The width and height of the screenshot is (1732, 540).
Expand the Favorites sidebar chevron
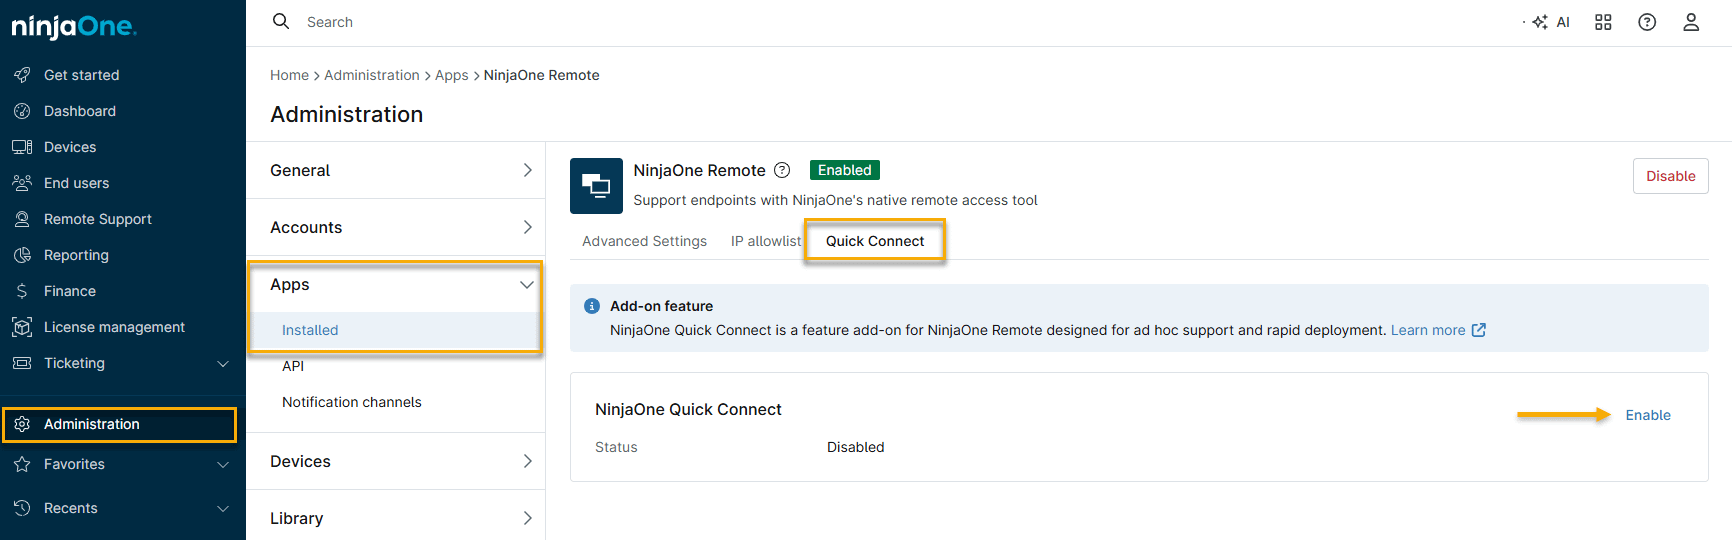coord(223,464)
